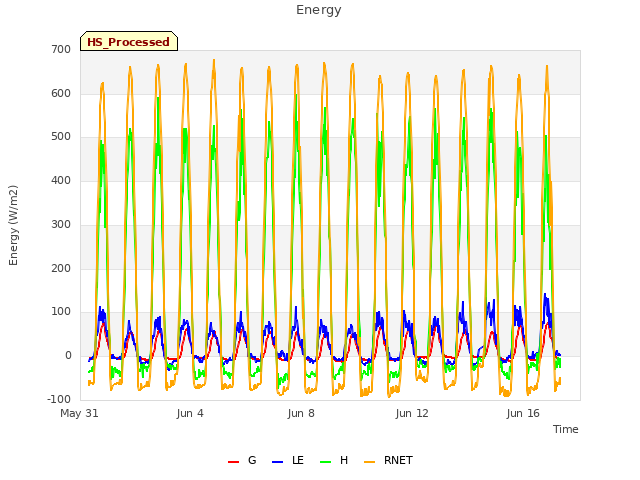
Task: Click the 300 y-axis tick label
Action: [61, 224]
